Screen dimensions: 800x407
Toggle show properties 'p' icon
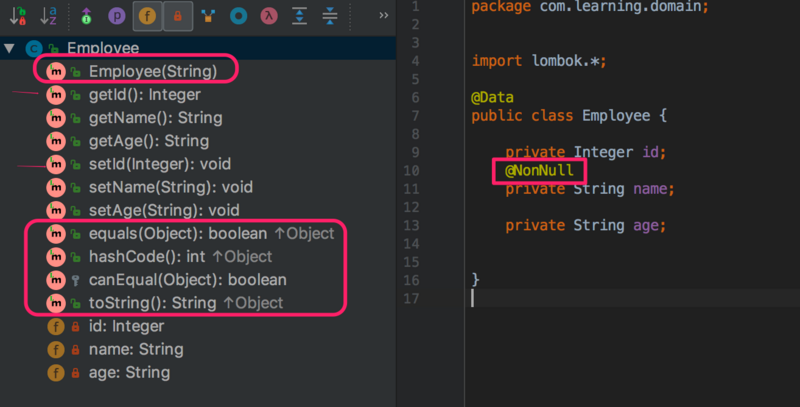[x=117, y=16]
